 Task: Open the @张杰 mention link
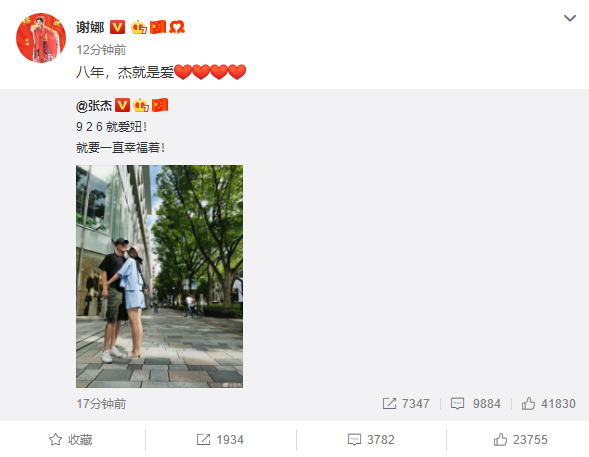coord(94,106)
